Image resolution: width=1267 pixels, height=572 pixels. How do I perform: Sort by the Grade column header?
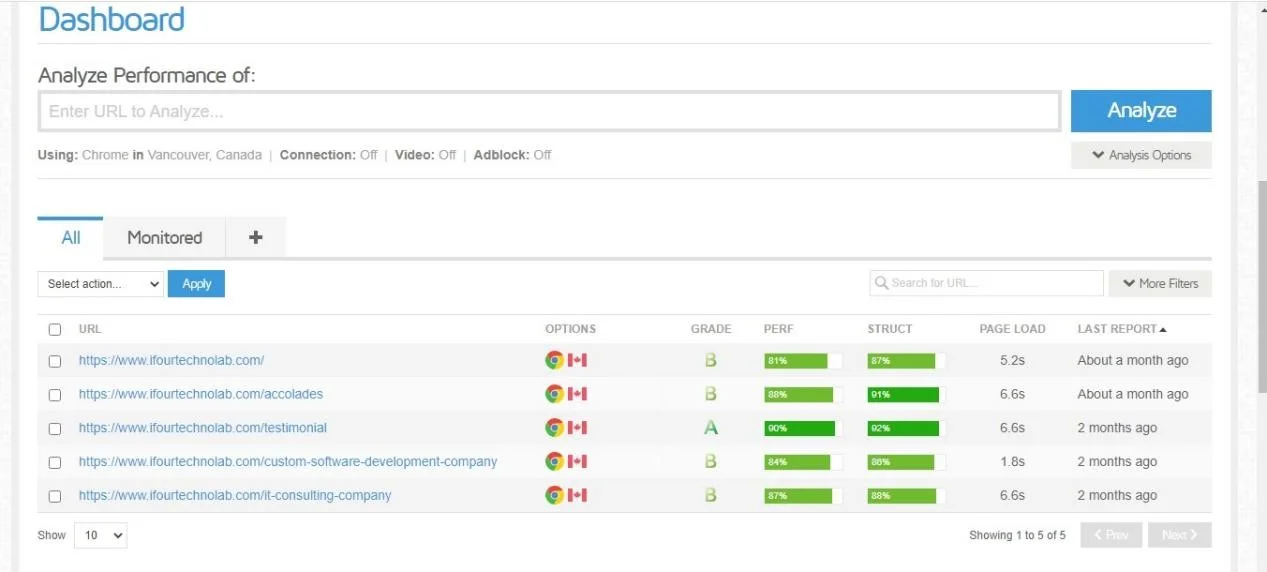coord(711,329)
